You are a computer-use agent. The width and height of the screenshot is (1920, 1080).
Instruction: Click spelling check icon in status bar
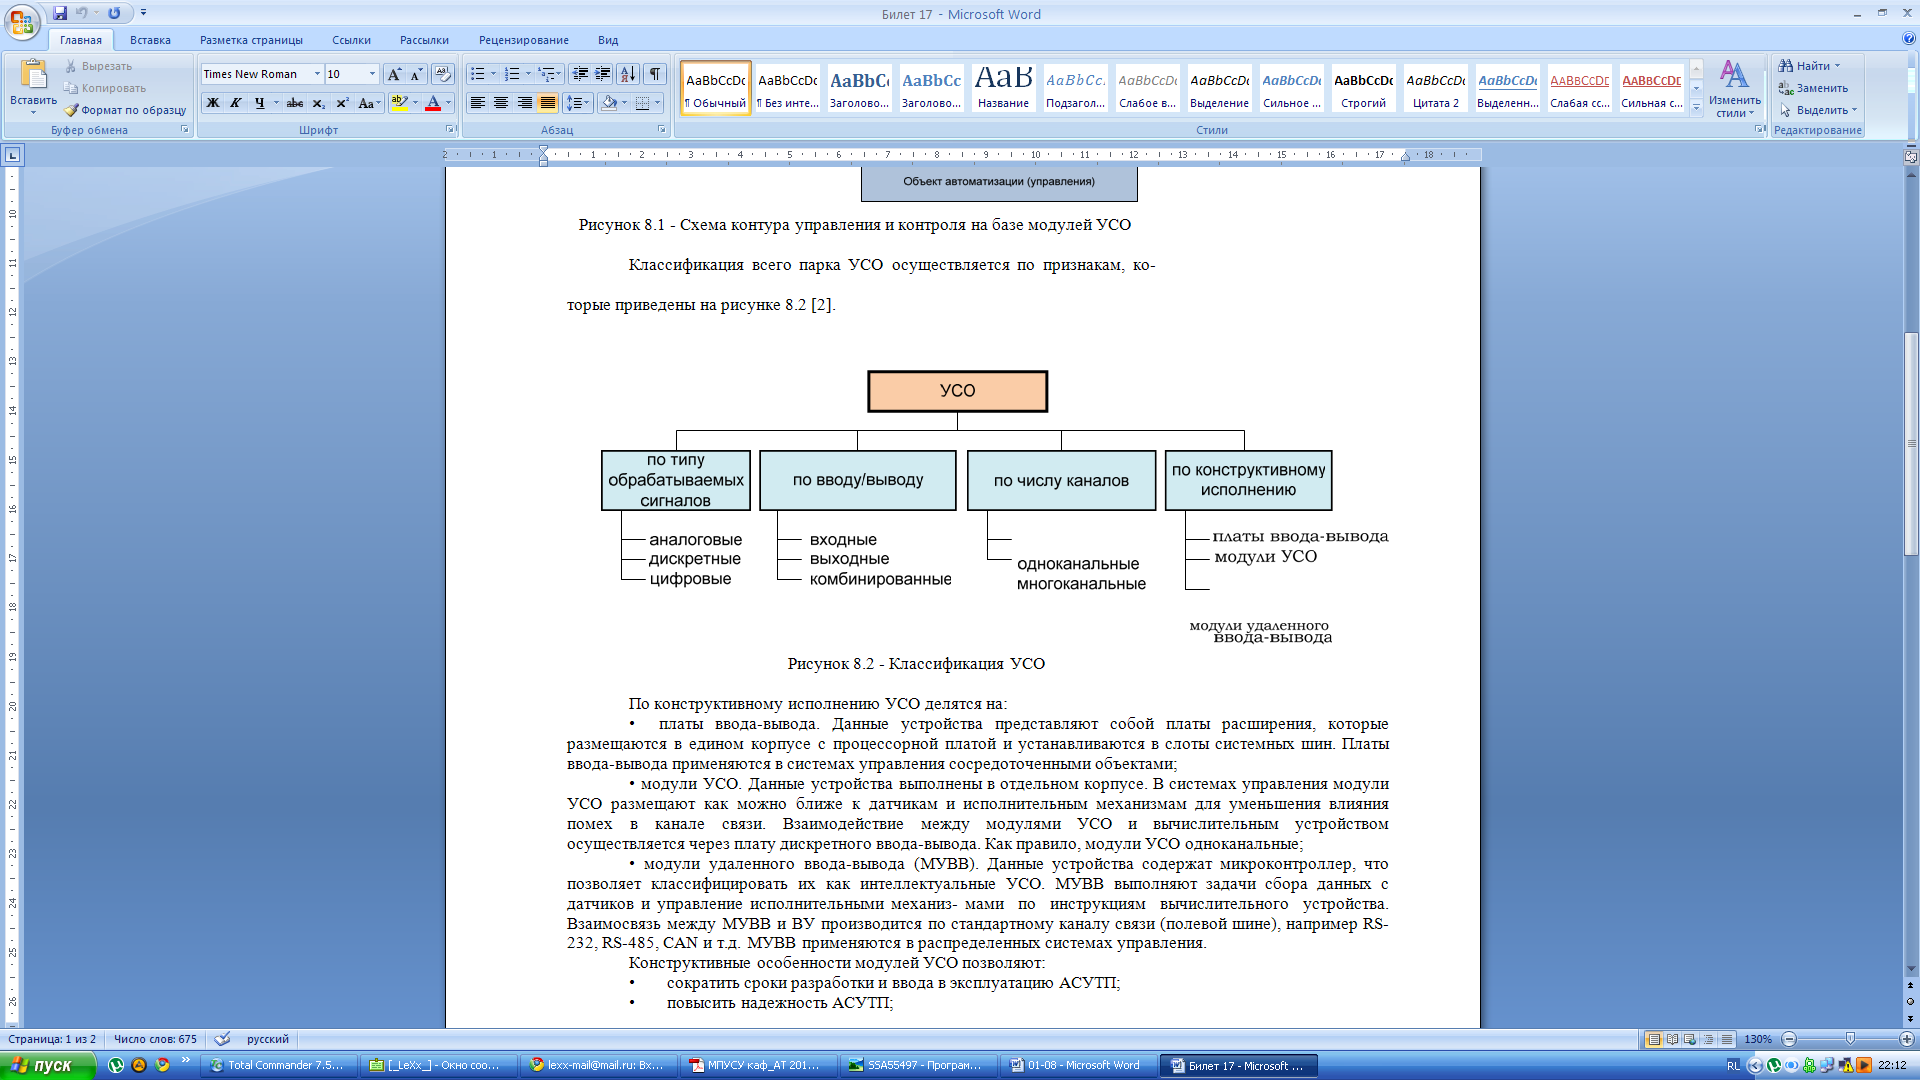click(222, 1039)
